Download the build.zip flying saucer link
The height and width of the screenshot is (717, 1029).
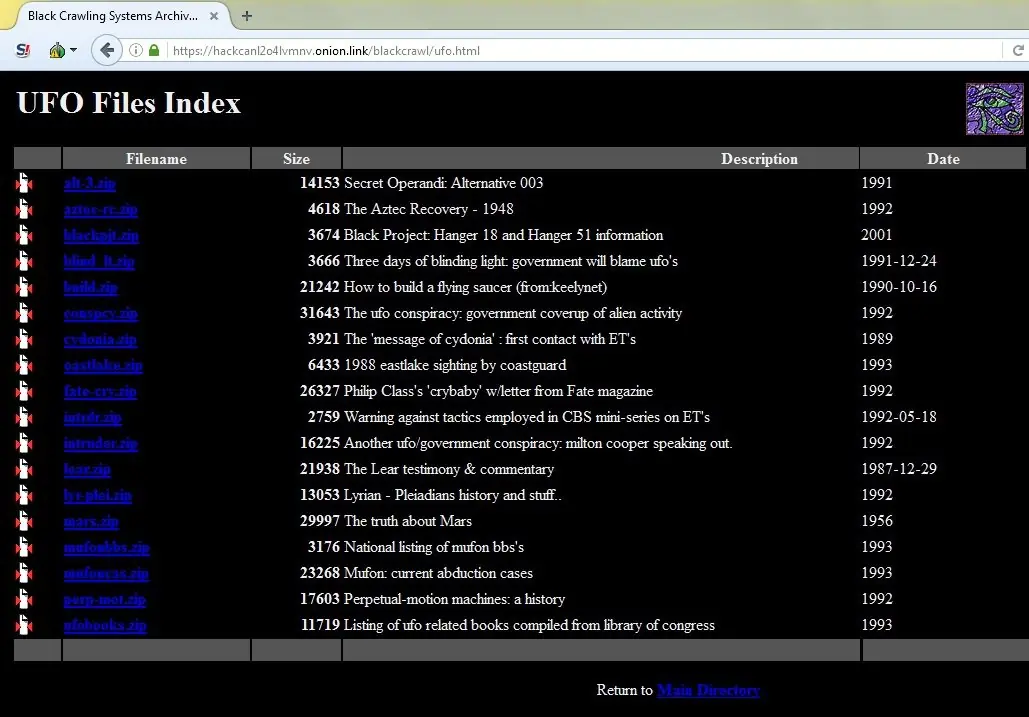tap(91, 287)
